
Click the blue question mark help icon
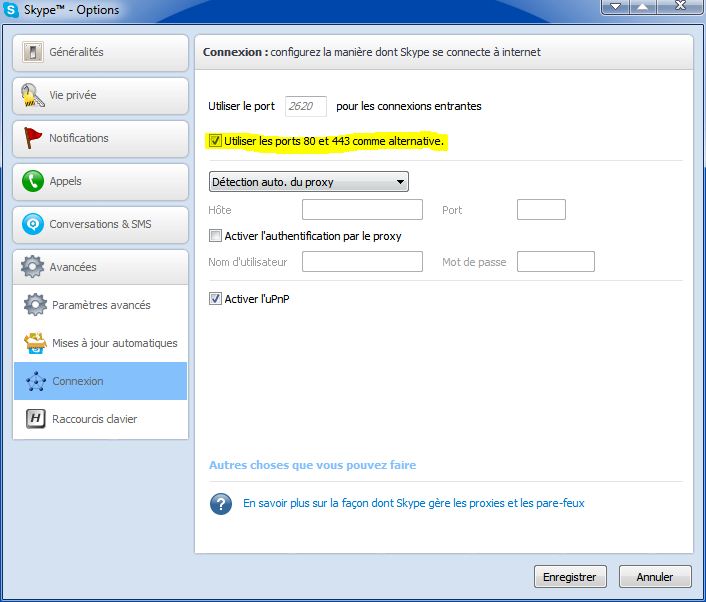coord(221,504)
